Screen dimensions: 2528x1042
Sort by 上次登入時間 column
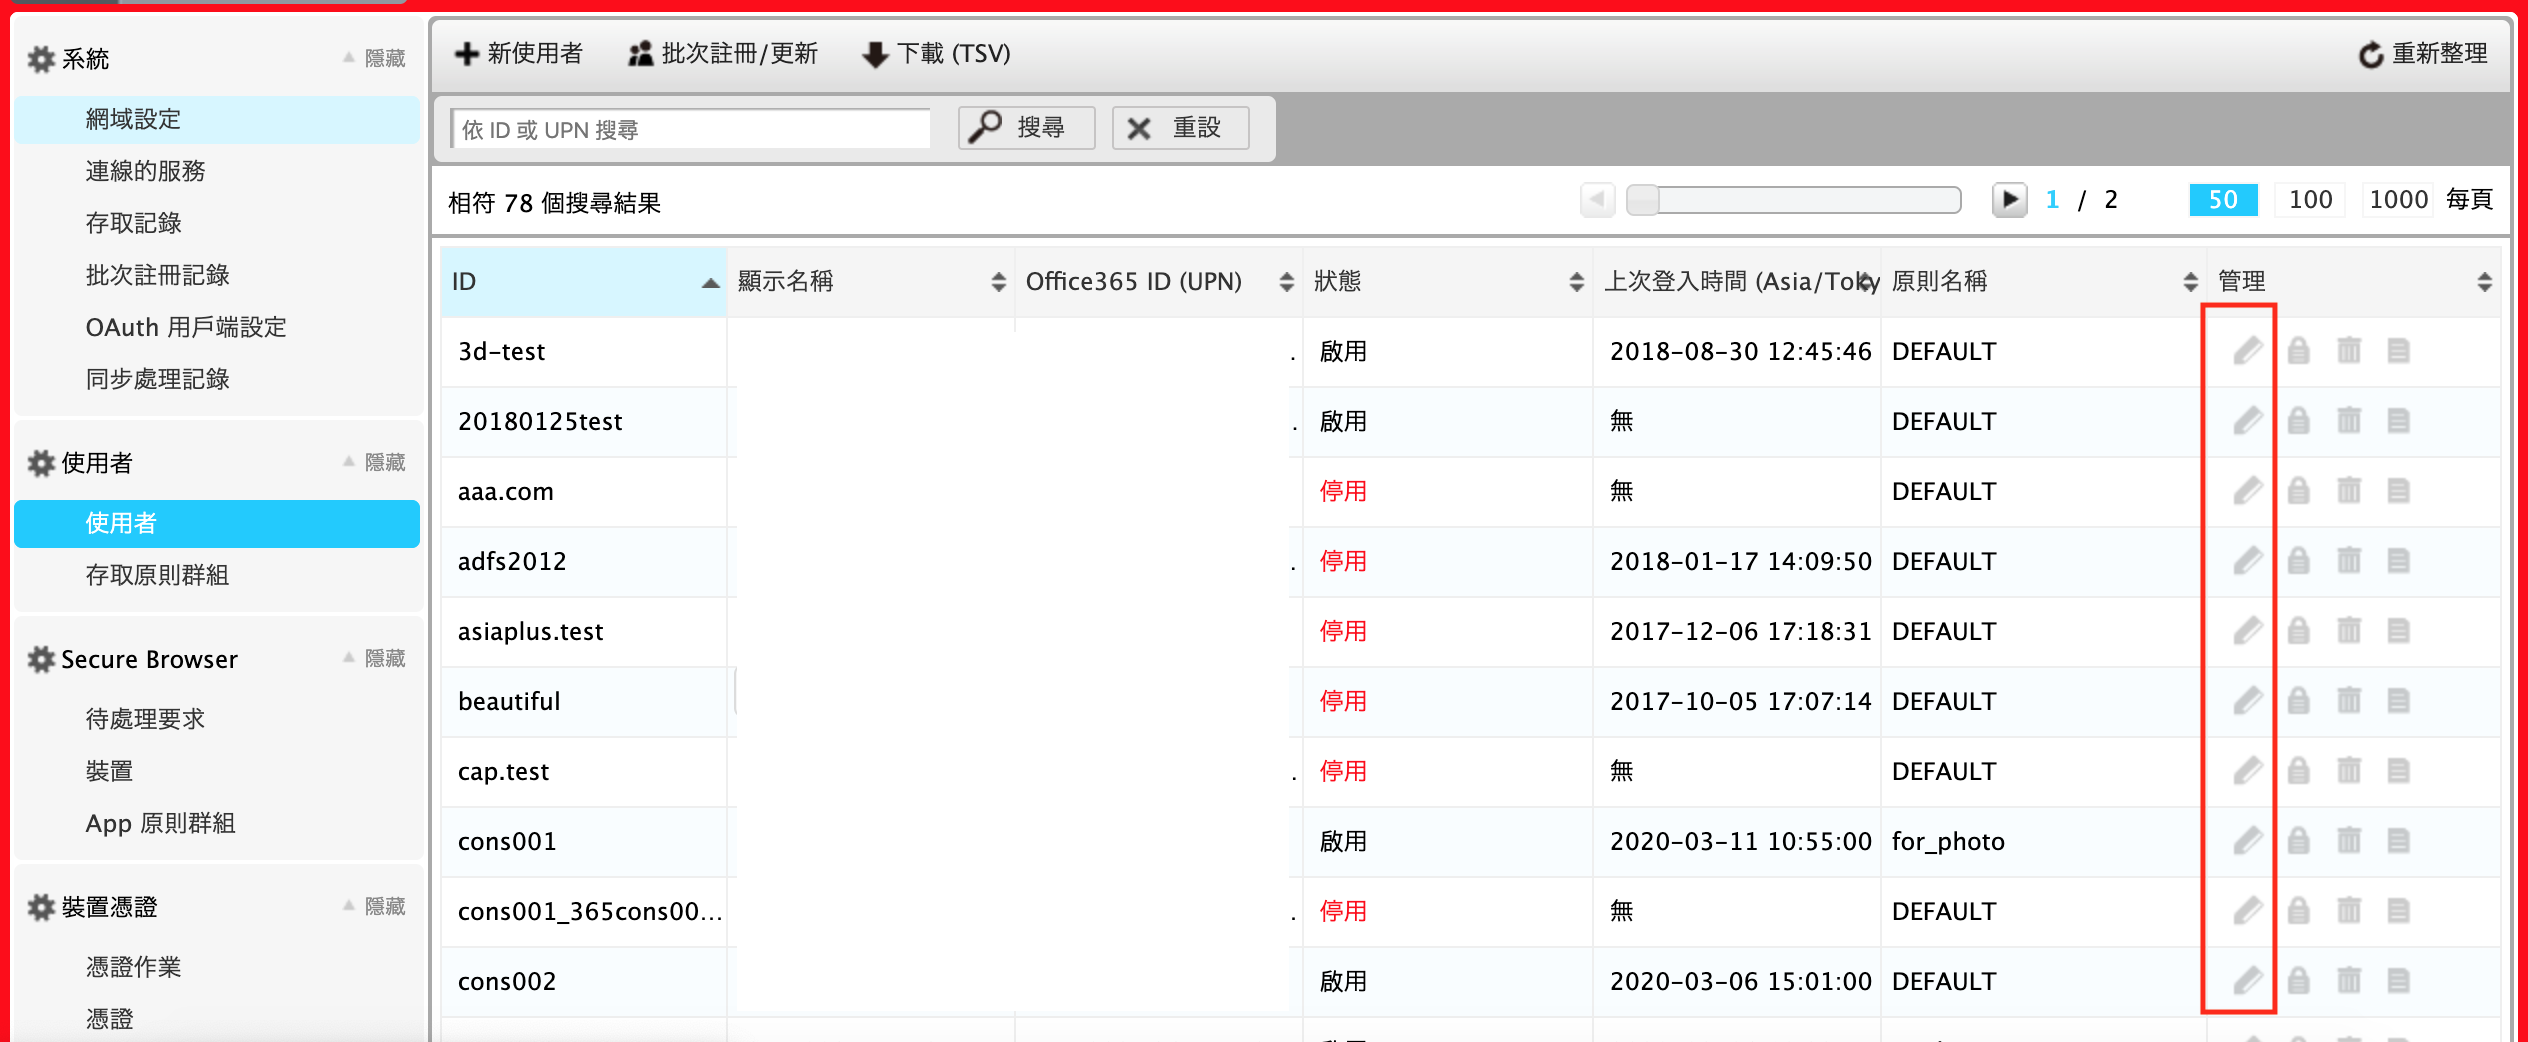[1737, 282]
